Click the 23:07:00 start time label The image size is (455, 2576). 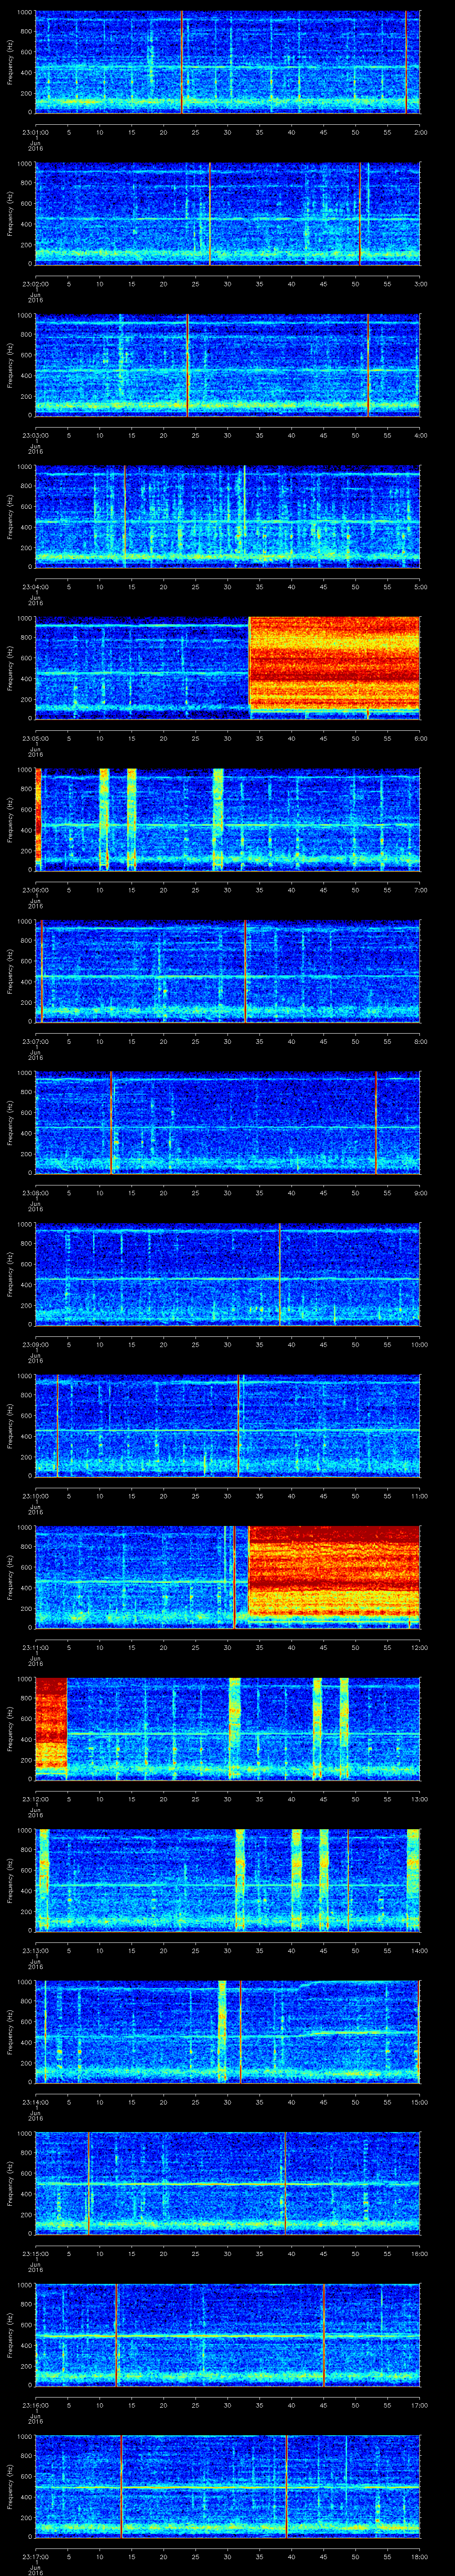(x=35, y=1041)
